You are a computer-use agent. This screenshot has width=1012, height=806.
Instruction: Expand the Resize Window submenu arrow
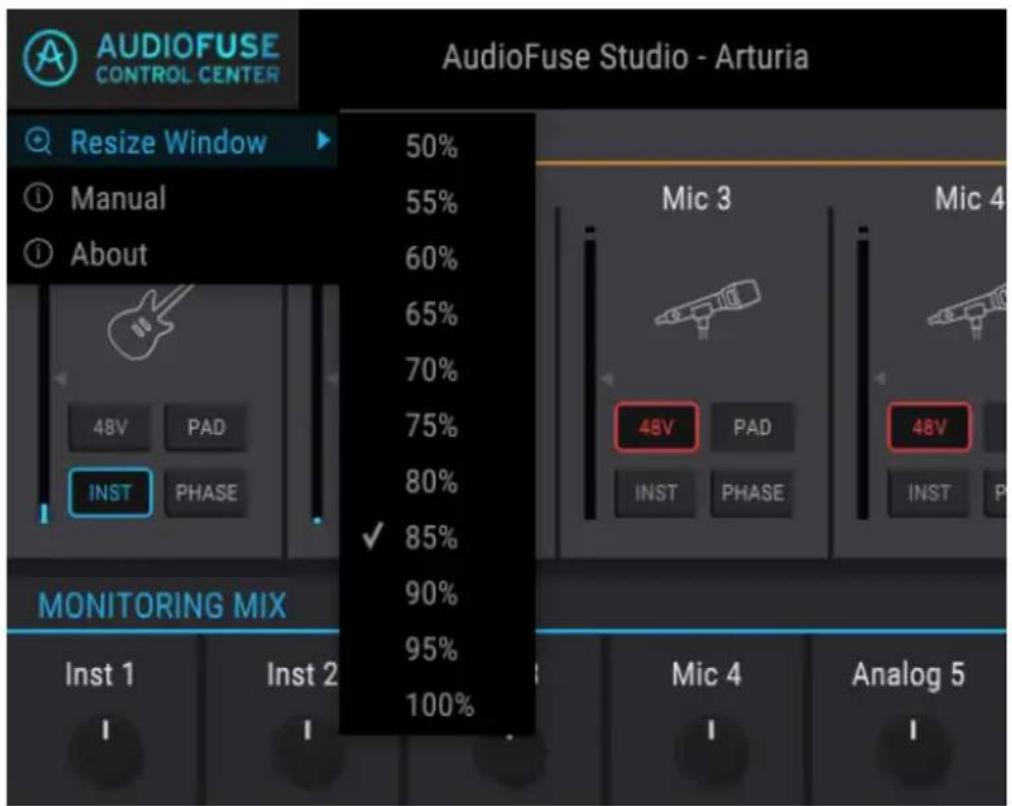[324, 141]
